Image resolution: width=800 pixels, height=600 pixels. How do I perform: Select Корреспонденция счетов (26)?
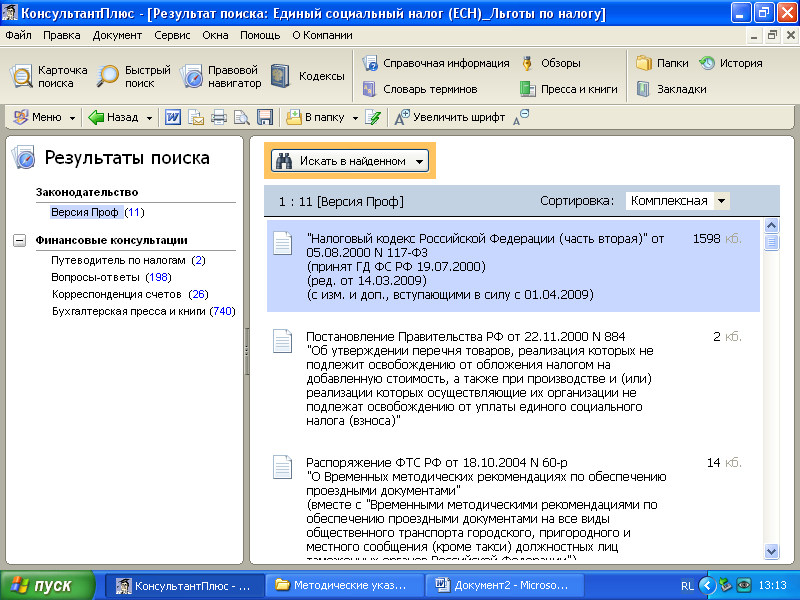click(130, 294)
